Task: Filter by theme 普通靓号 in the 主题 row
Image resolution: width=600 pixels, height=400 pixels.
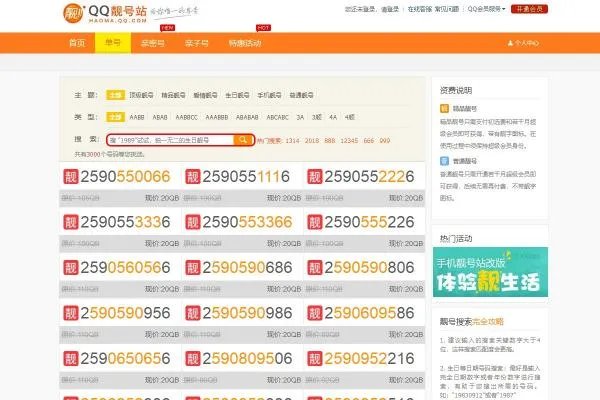Action: 302,95
